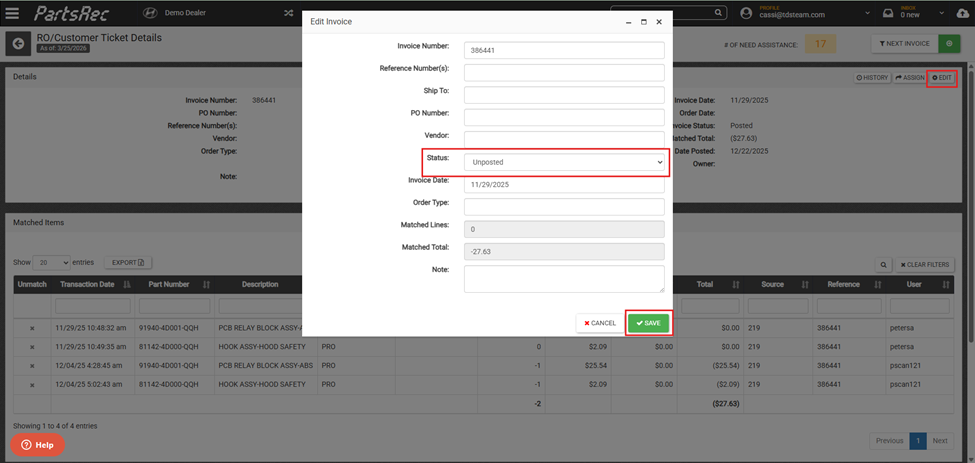Sort by Transaction Date column
Image resolution: width=975 pixels, height=463 pixels.
coord(91,285)
